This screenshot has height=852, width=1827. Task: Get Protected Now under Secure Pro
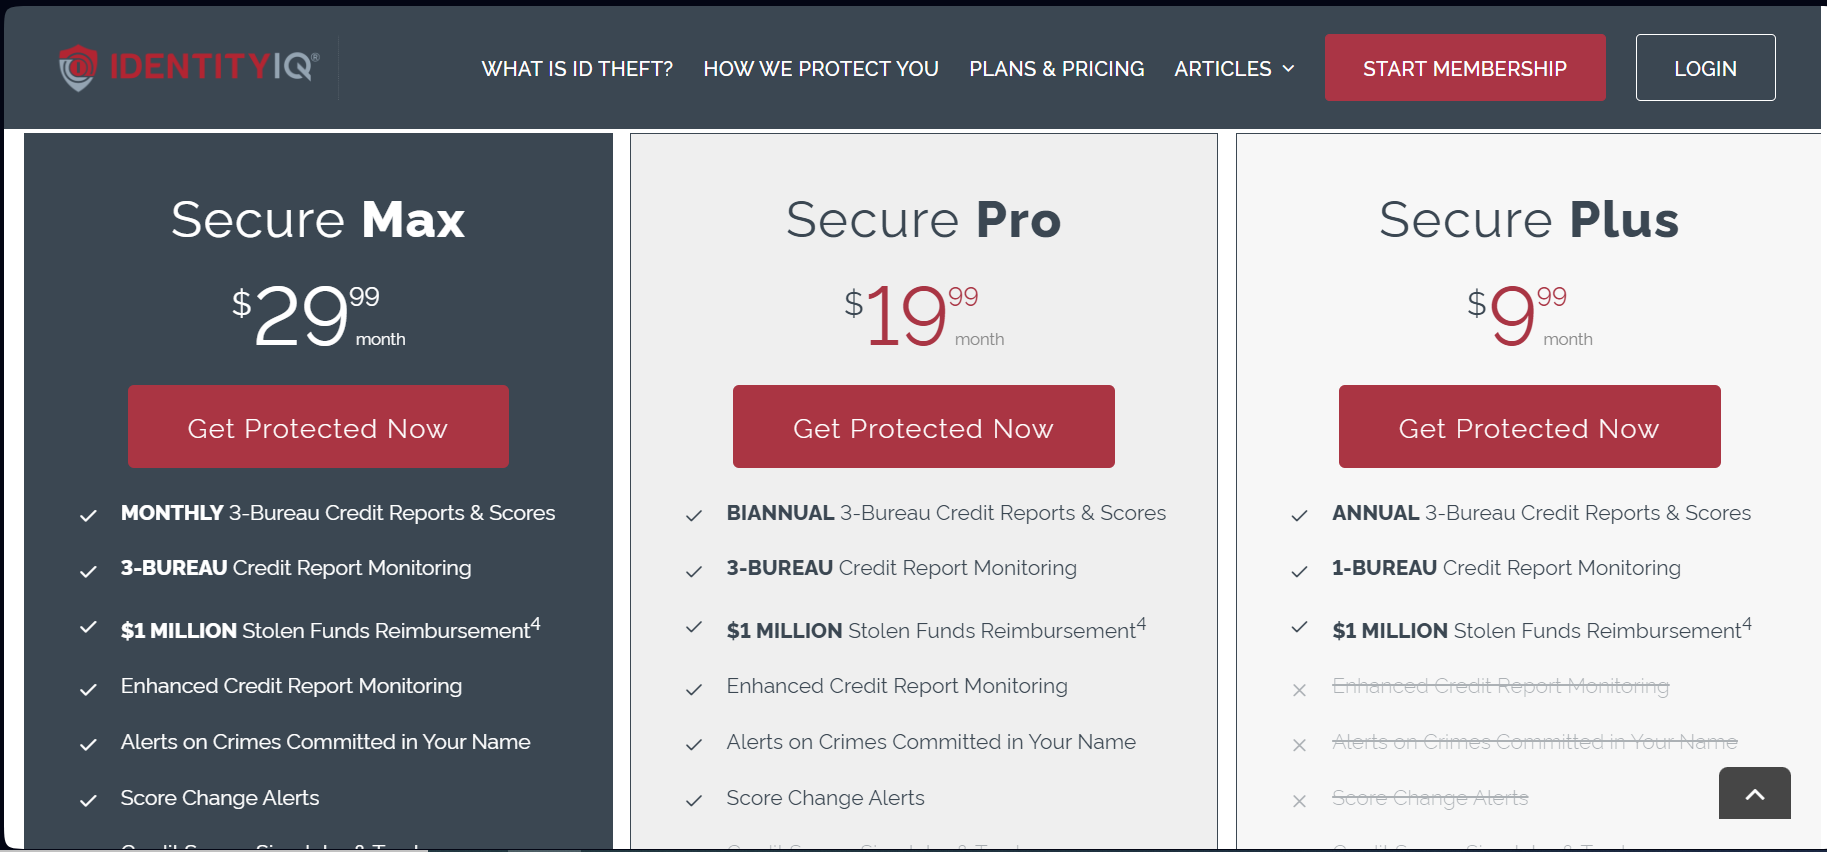923,427
